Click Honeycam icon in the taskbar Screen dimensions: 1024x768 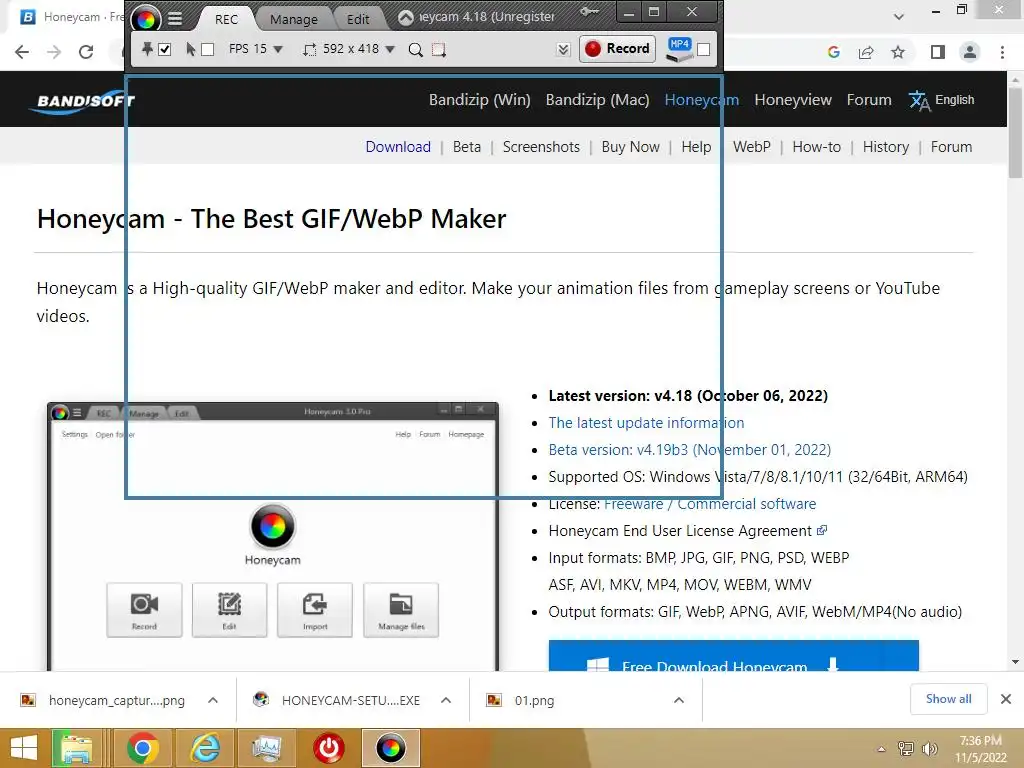click(391, 748)
